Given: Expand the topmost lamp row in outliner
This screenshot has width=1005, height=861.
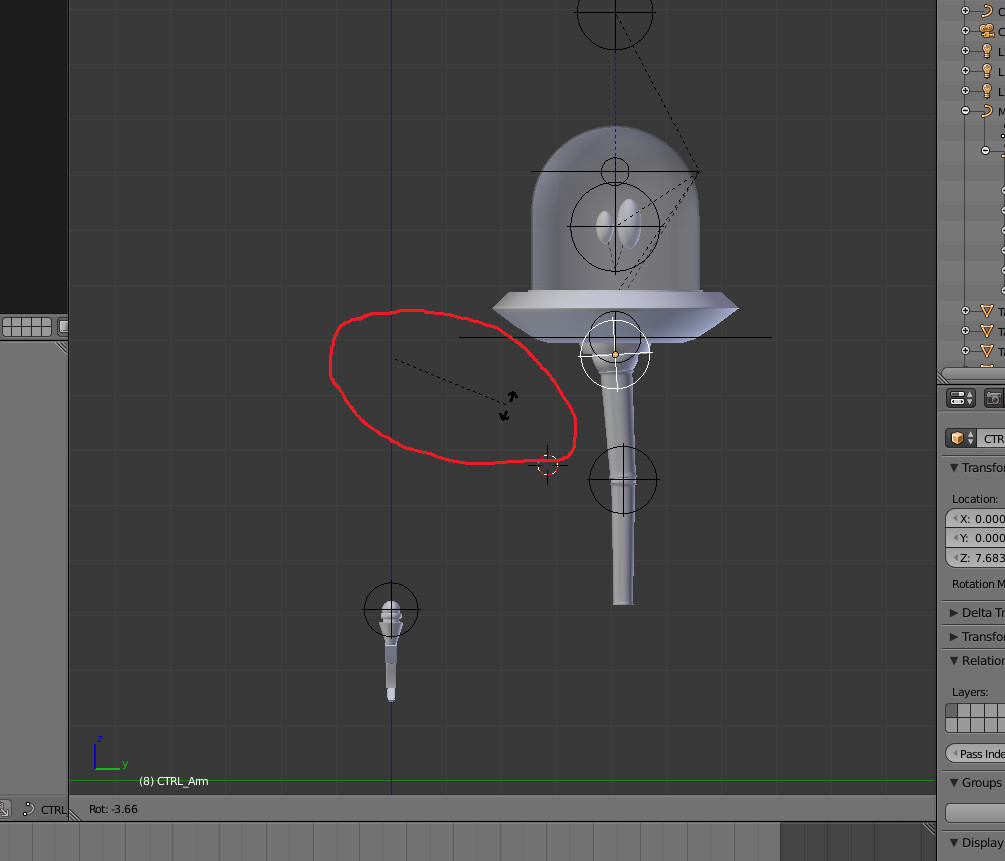Looking at the screenshot, I should coord(965,51).
